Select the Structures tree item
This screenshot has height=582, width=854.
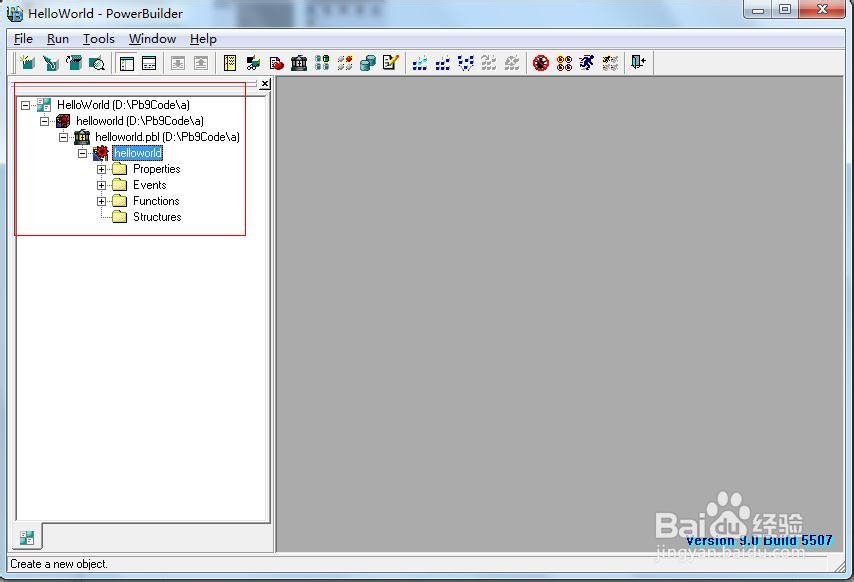pos(157,217)
